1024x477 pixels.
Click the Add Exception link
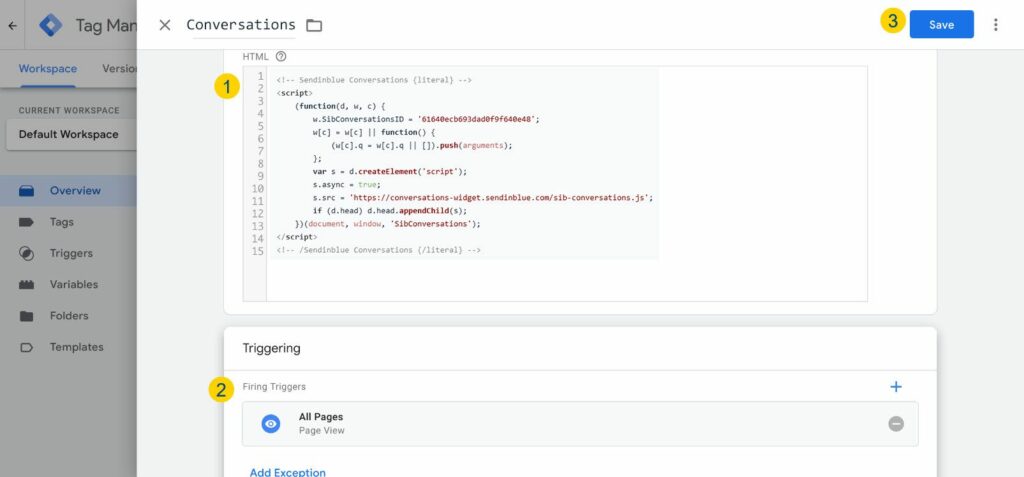(287, 472)
